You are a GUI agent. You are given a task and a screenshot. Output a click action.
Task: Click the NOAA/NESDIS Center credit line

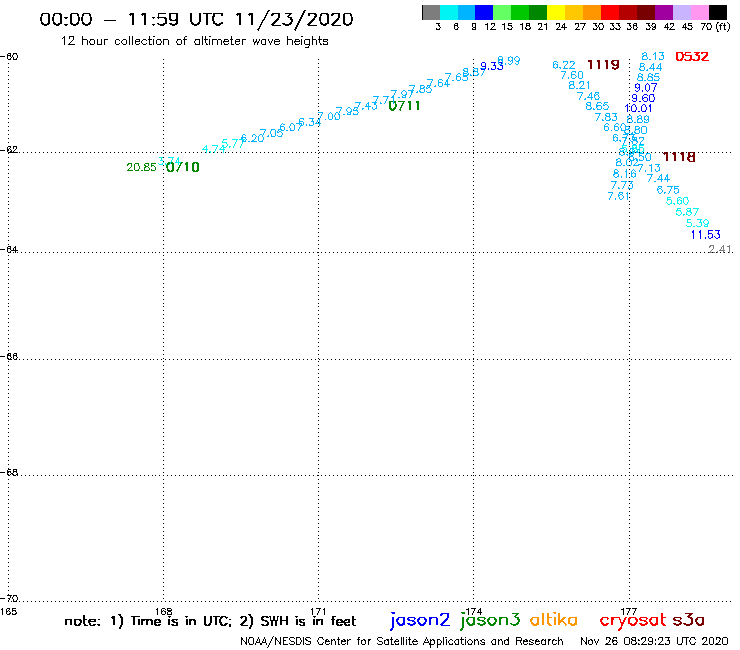click(402, 642)
